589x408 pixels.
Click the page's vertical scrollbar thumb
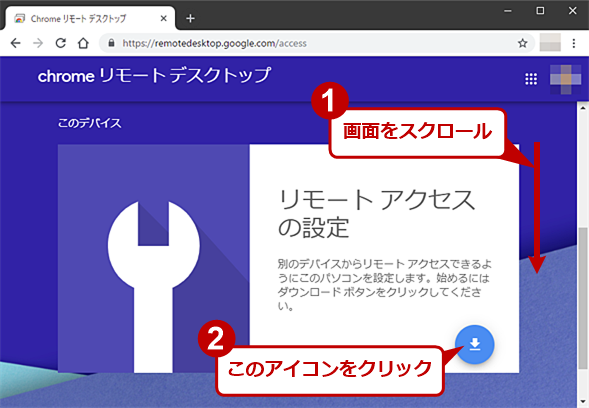pos(583,299)
